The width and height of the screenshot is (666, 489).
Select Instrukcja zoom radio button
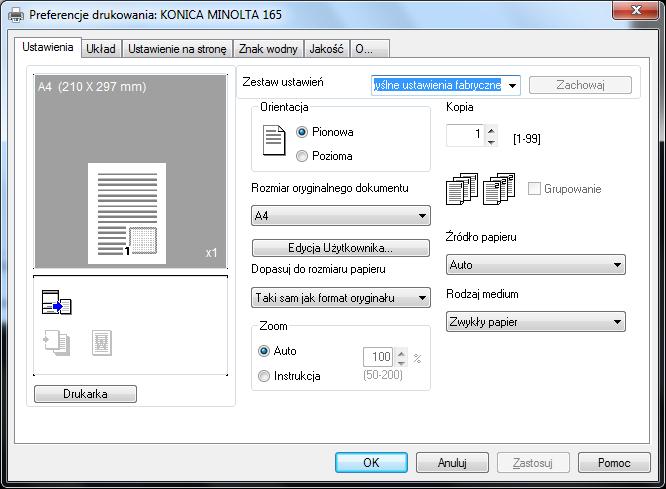pyautogui.click(x=264, y=376)
